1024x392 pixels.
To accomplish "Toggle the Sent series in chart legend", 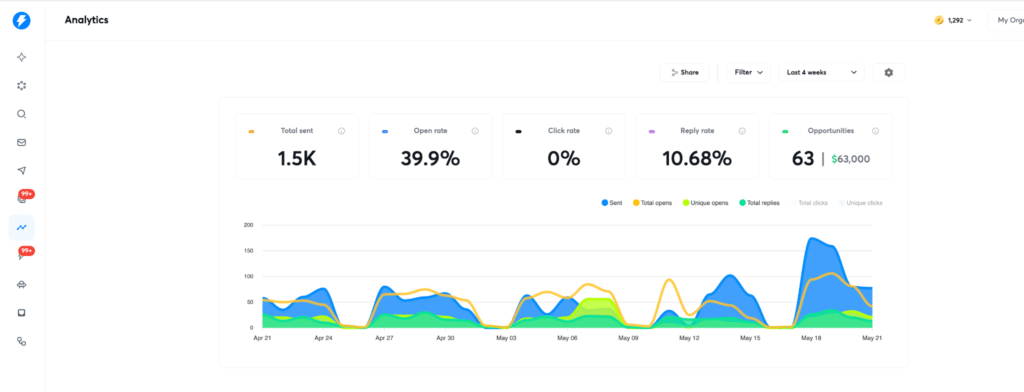I will click(x=611, y=203).
